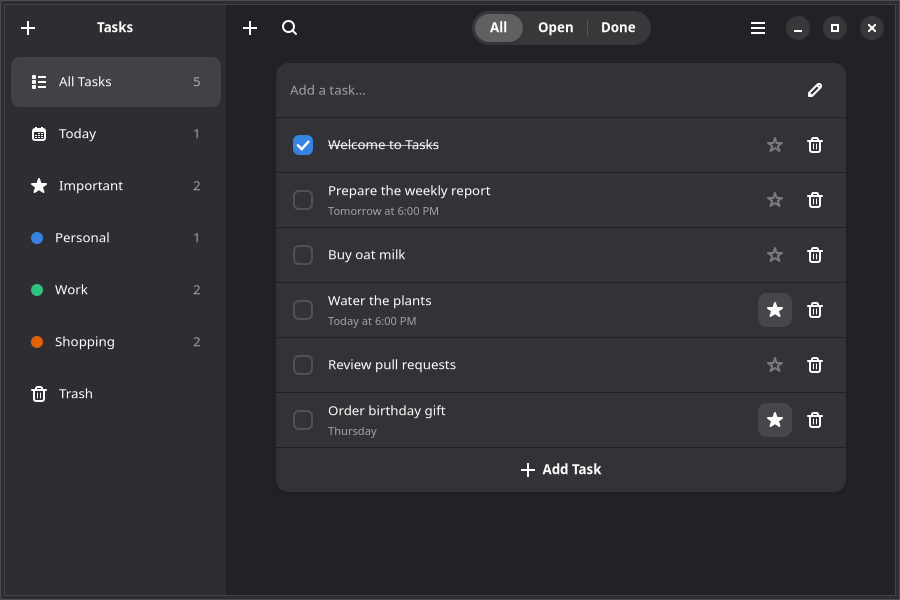Mark Buy oat milk as done
This screenshot has width=900, height=600.
(302, 255)
